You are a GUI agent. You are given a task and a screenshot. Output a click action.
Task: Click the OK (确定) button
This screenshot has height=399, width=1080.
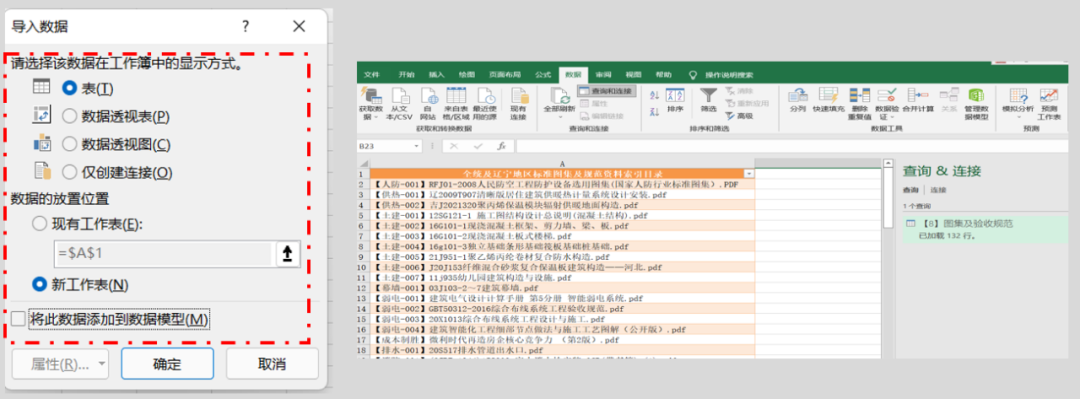point(167,365)
